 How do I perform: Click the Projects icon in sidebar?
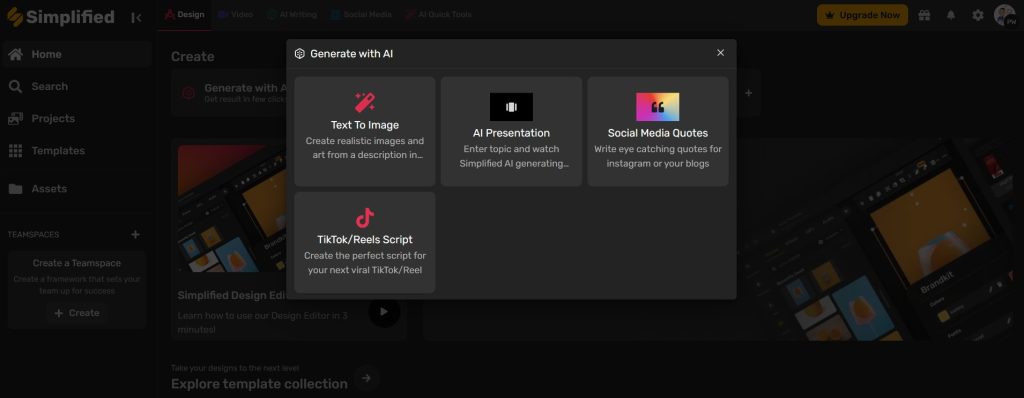15,118
